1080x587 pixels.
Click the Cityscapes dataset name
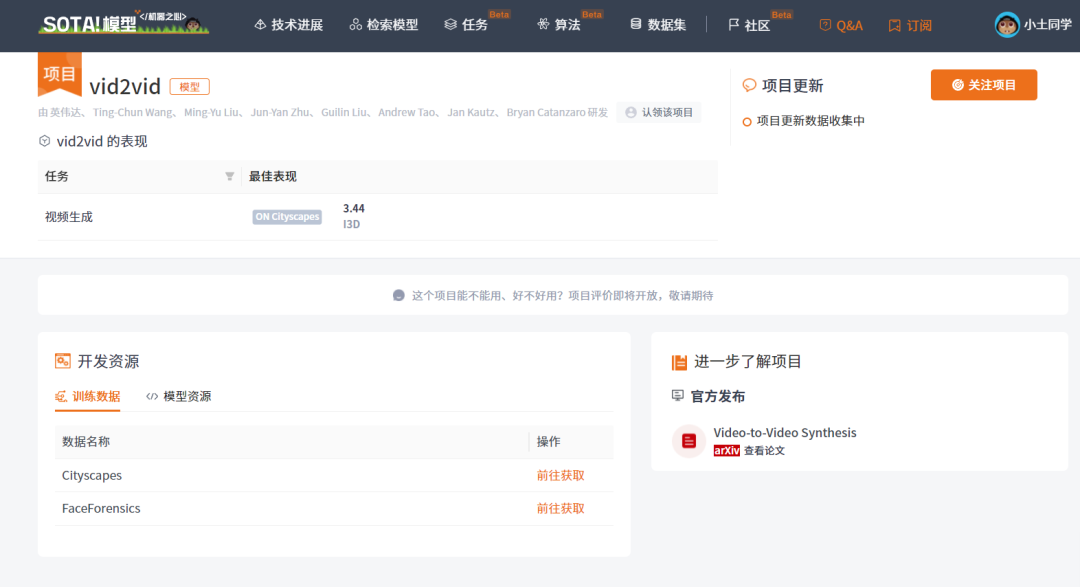92,475
